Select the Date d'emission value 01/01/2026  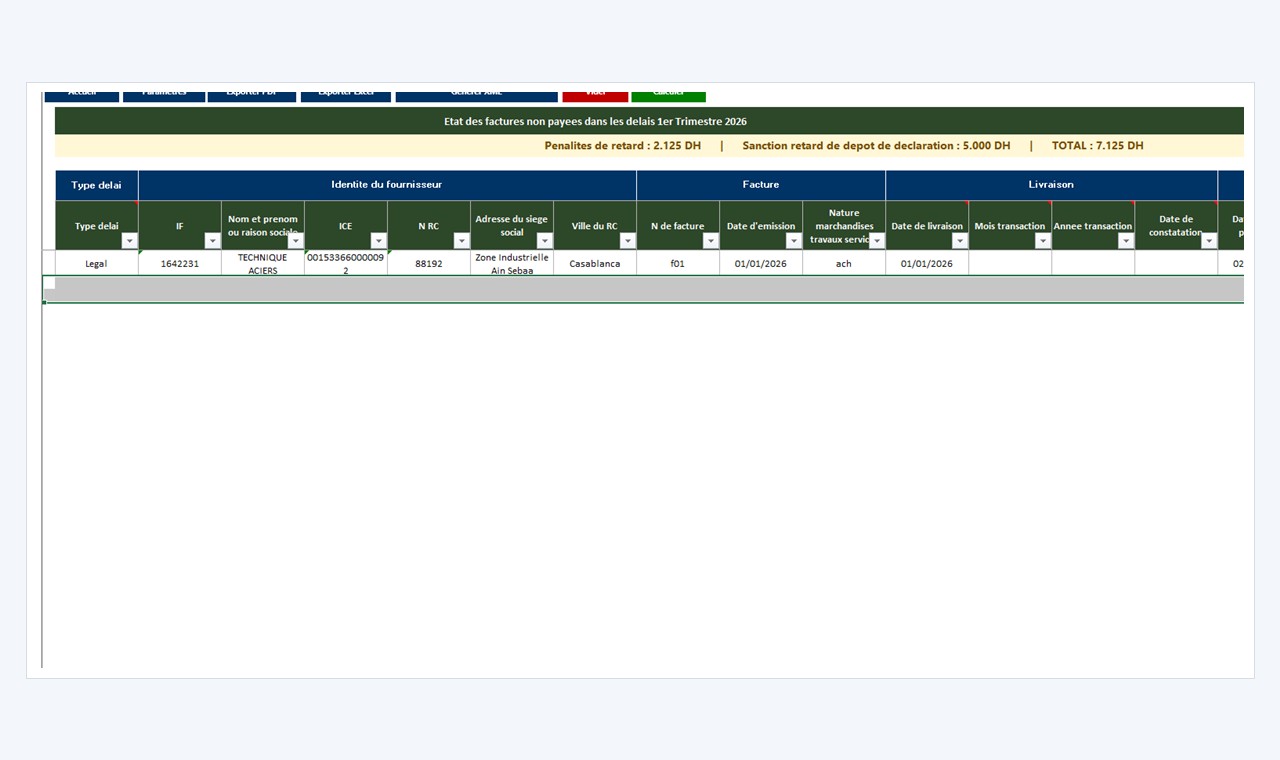(x=761, y=264)
